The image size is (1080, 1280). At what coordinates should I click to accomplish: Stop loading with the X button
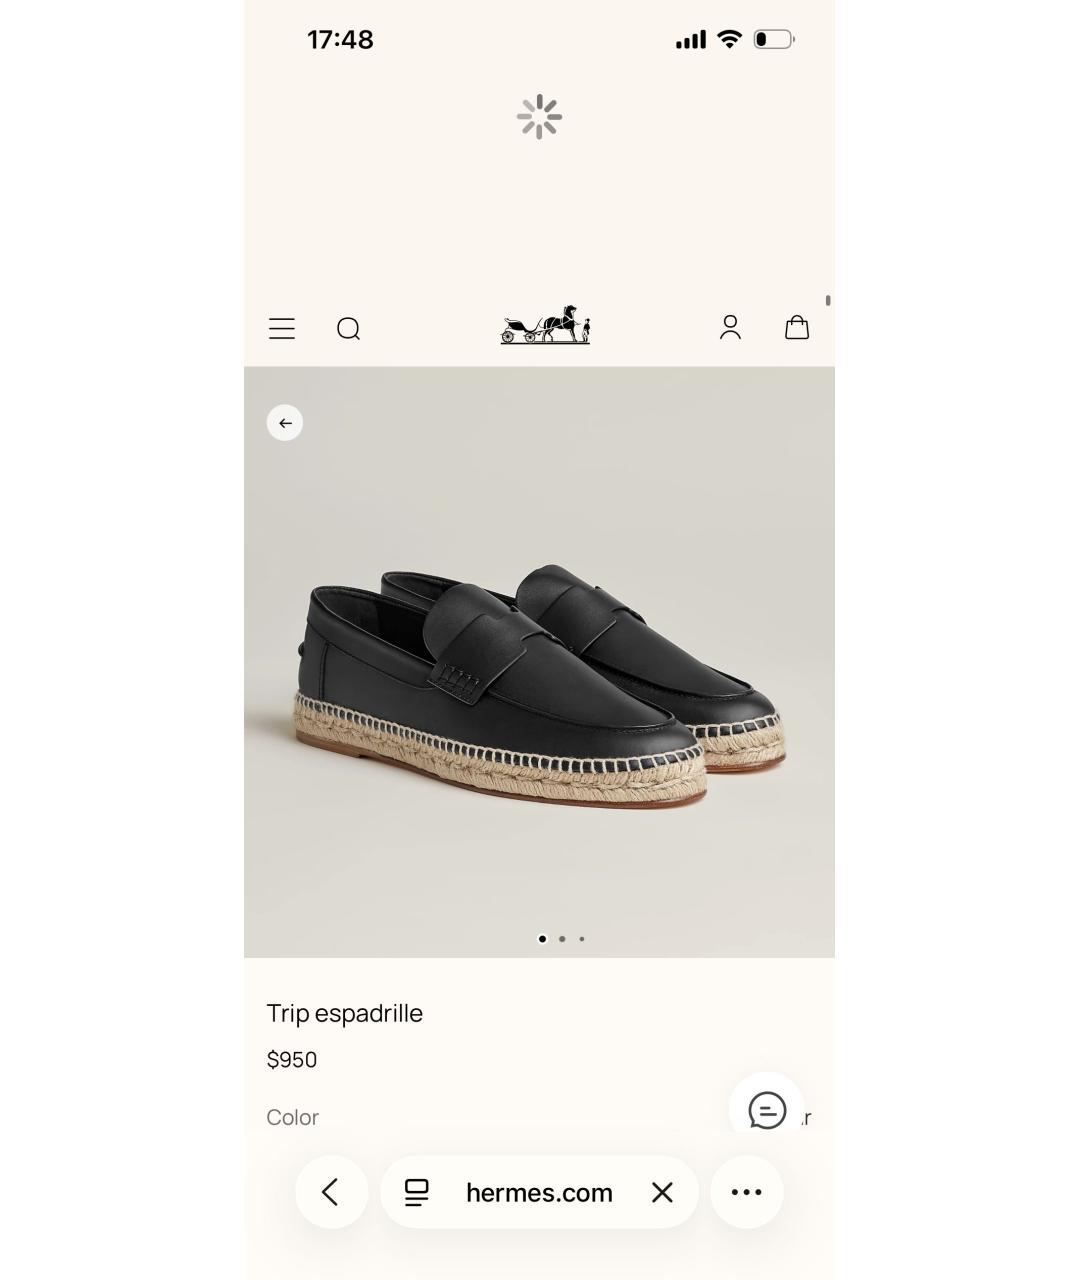tap(662, 1192)
